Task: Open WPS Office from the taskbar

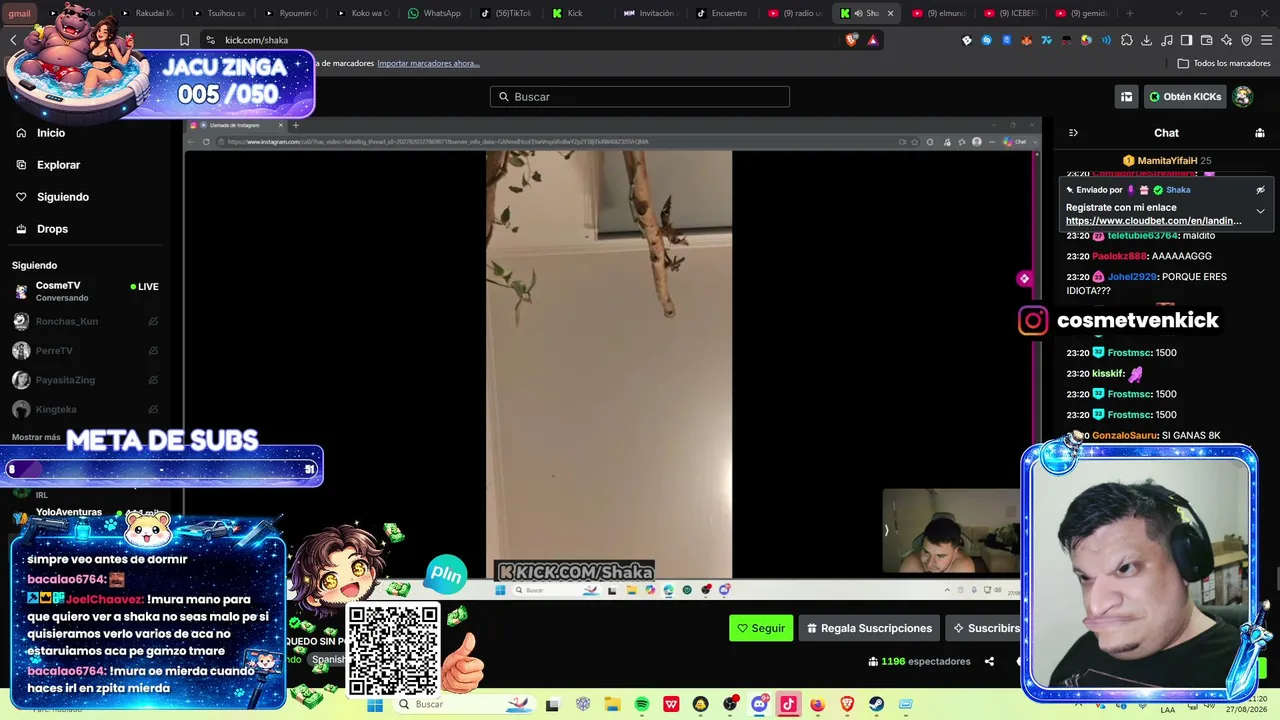Action: [x=671, y=704]
